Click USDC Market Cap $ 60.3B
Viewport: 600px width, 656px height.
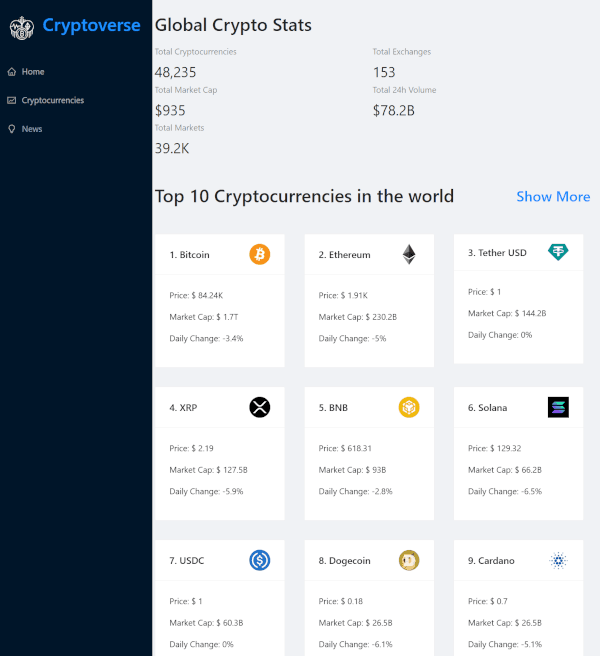tap(206, 623)
